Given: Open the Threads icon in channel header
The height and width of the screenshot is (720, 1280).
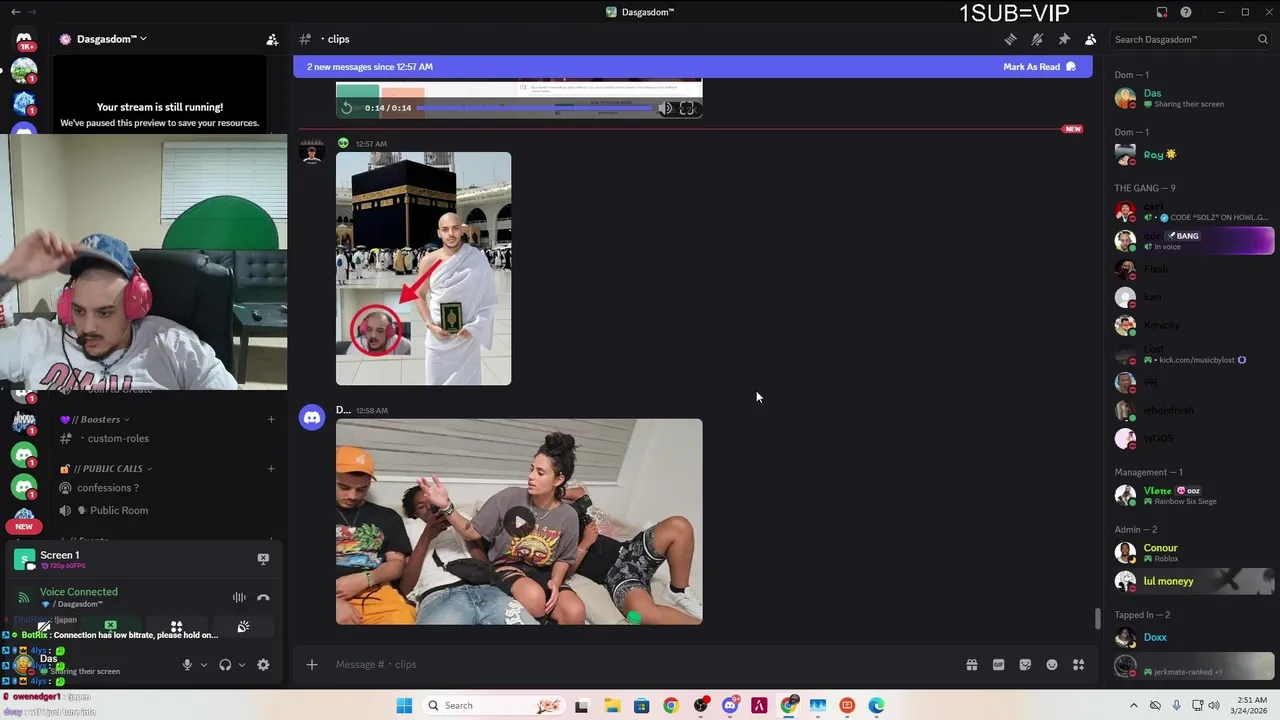Looking at the screenshot, I should 1010,39.
